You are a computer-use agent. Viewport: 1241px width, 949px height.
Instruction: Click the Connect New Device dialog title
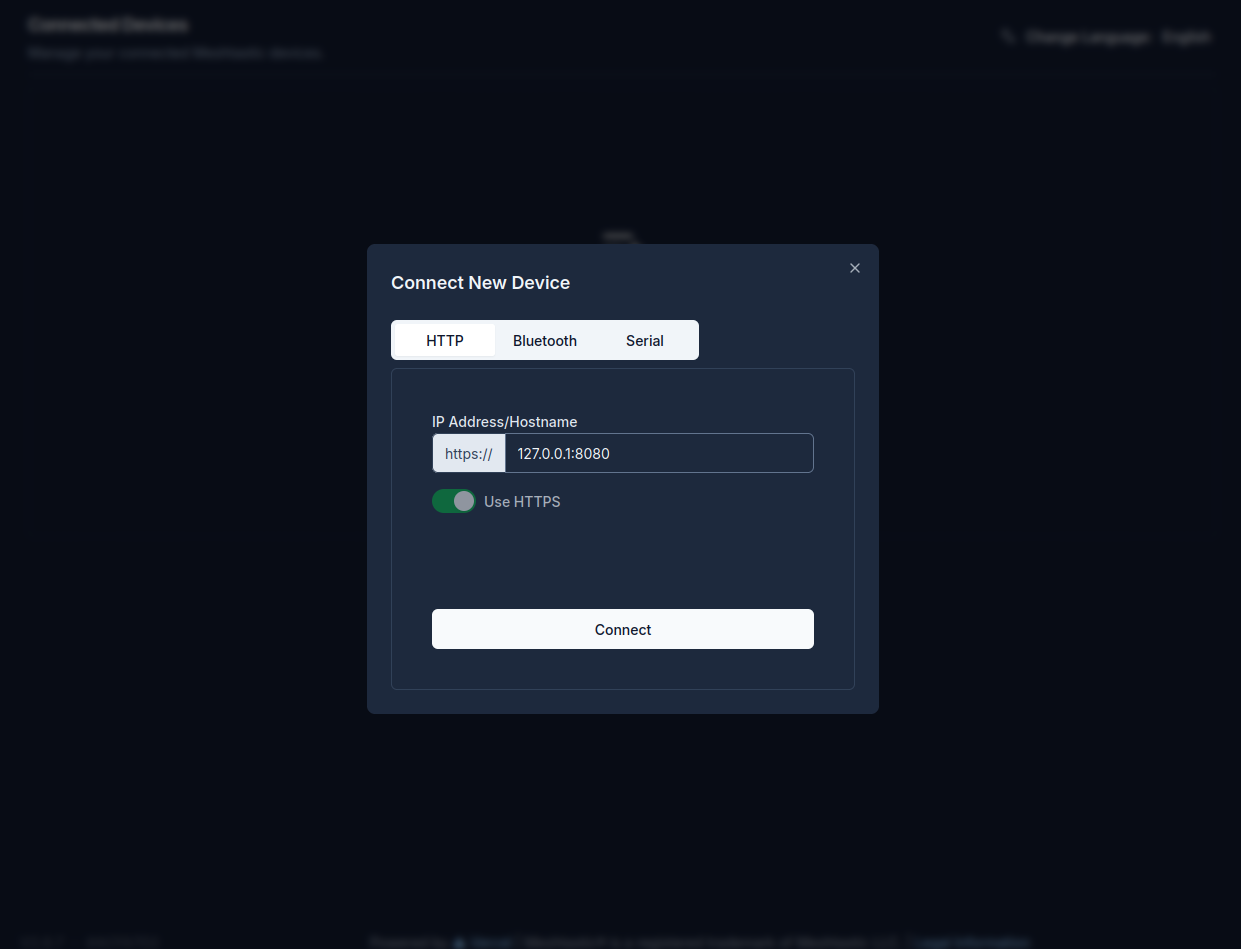coord(480,283)
